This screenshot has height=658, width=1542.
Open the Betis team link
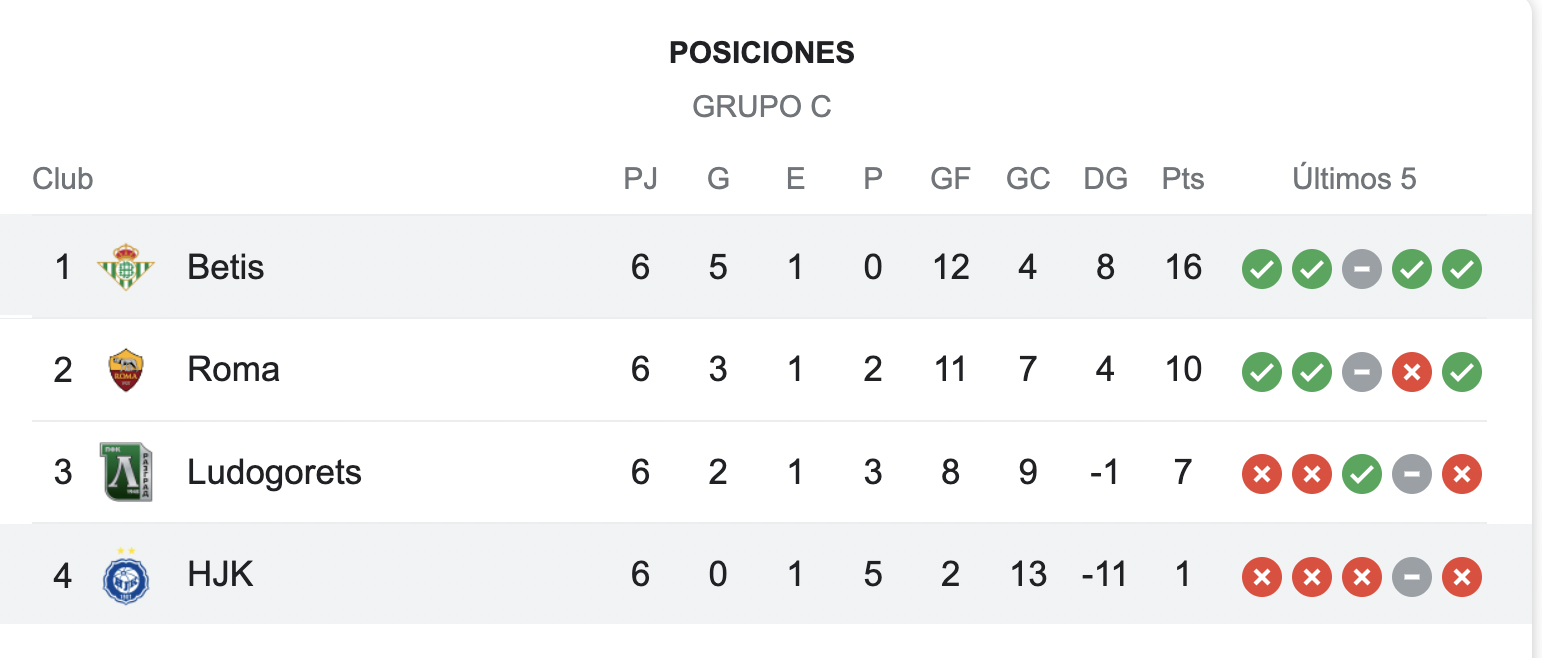(226, 267)
